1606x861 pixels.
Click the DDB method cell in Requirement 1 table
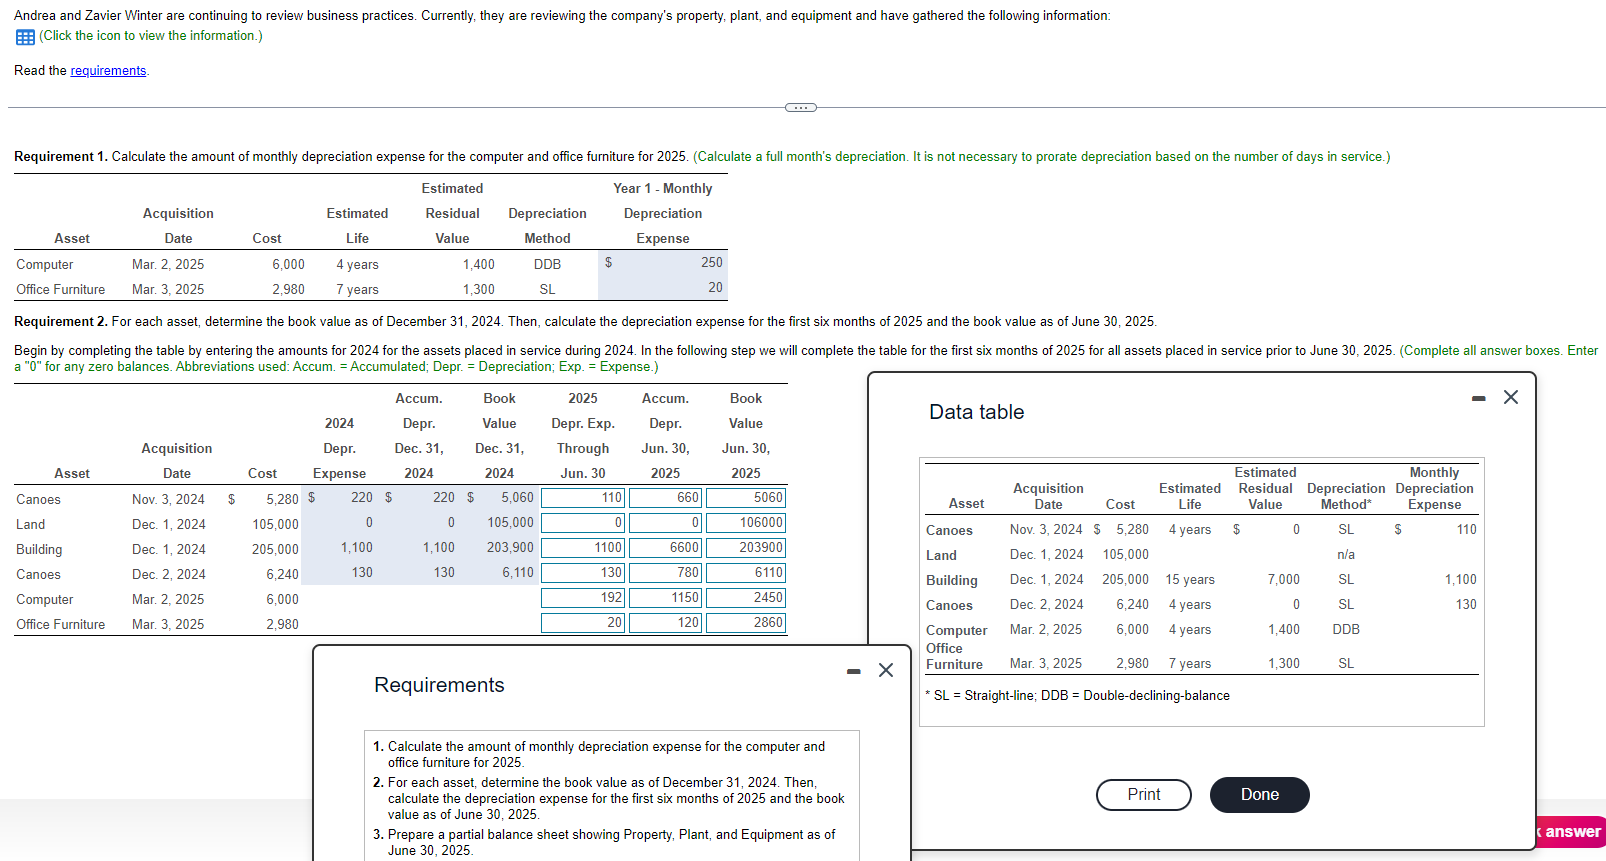(x=547, y=264)
